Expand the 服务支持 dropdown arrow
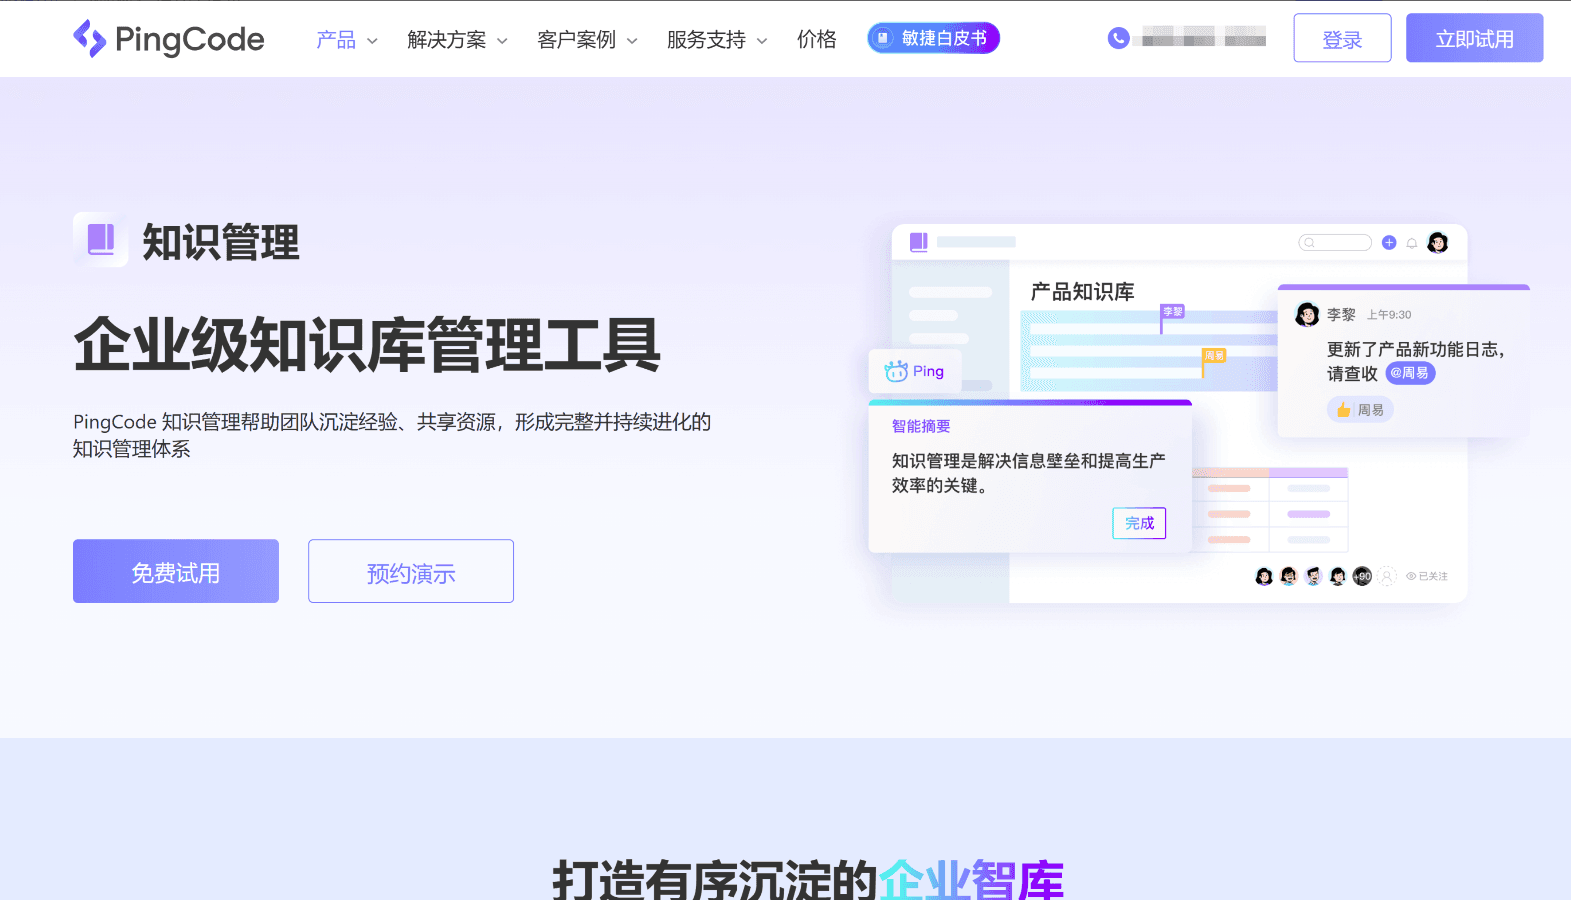This screenshot has height=900, width=1571. (x=762, y=41)
